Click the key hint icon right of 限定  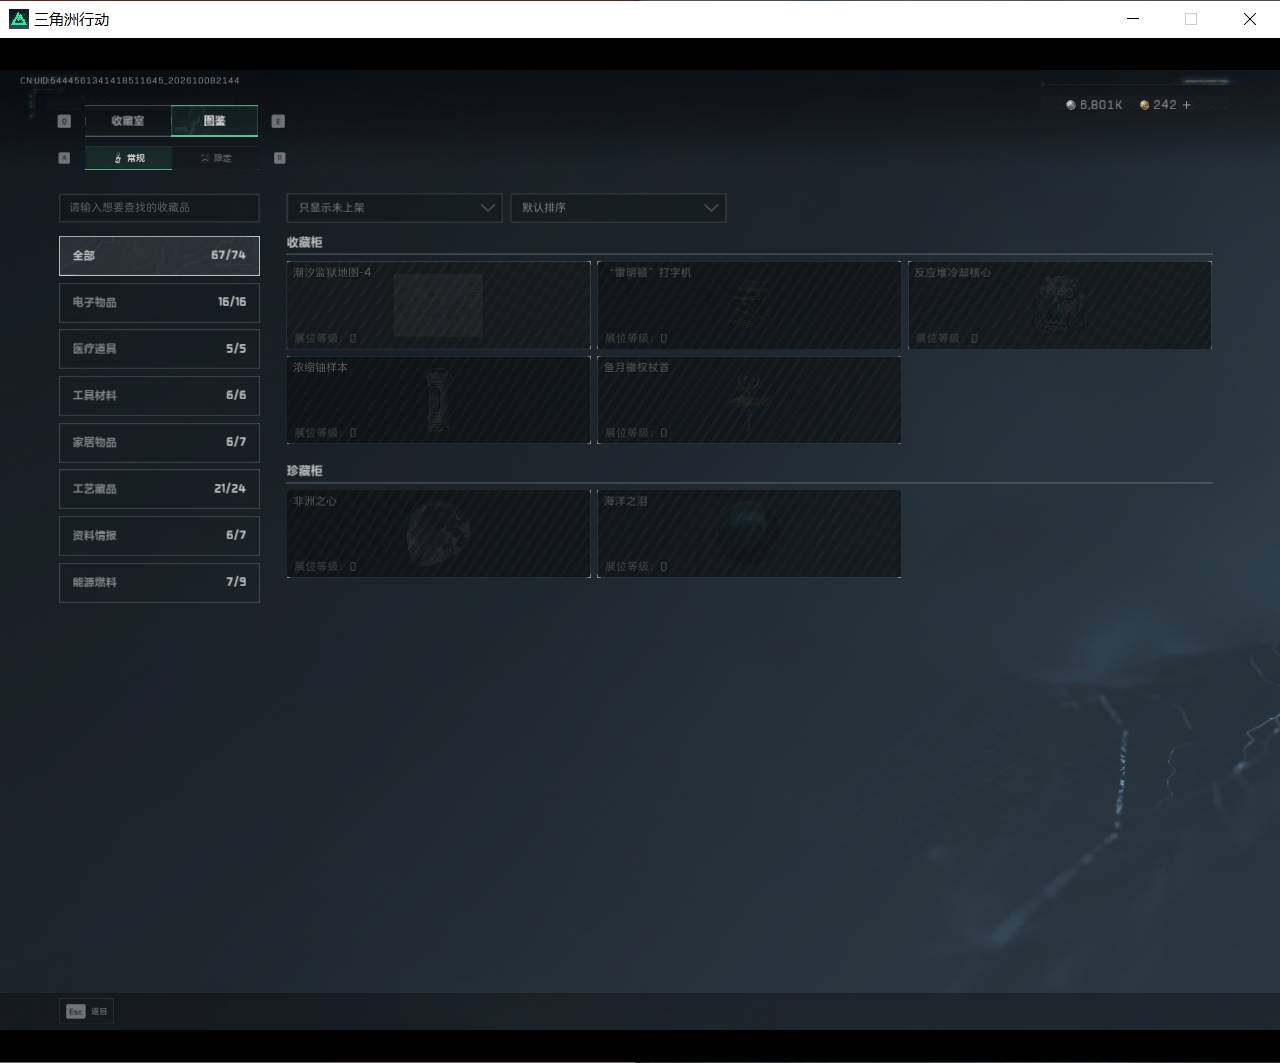tap(280, 158)
